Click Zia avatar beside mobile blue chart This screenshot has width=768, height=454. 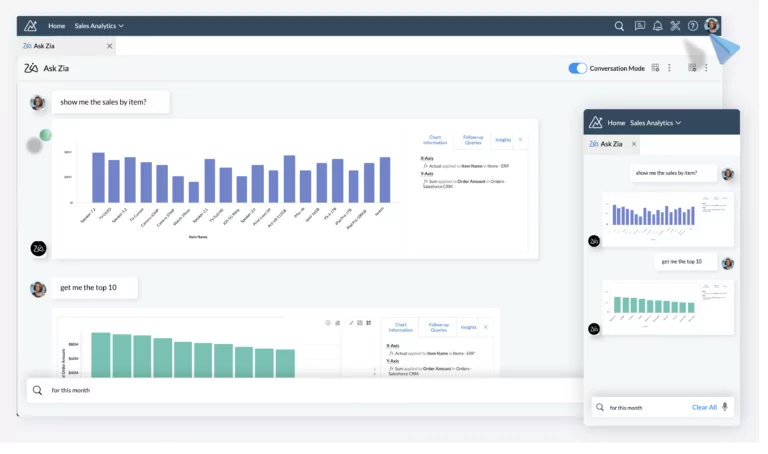tap(594, 241)
